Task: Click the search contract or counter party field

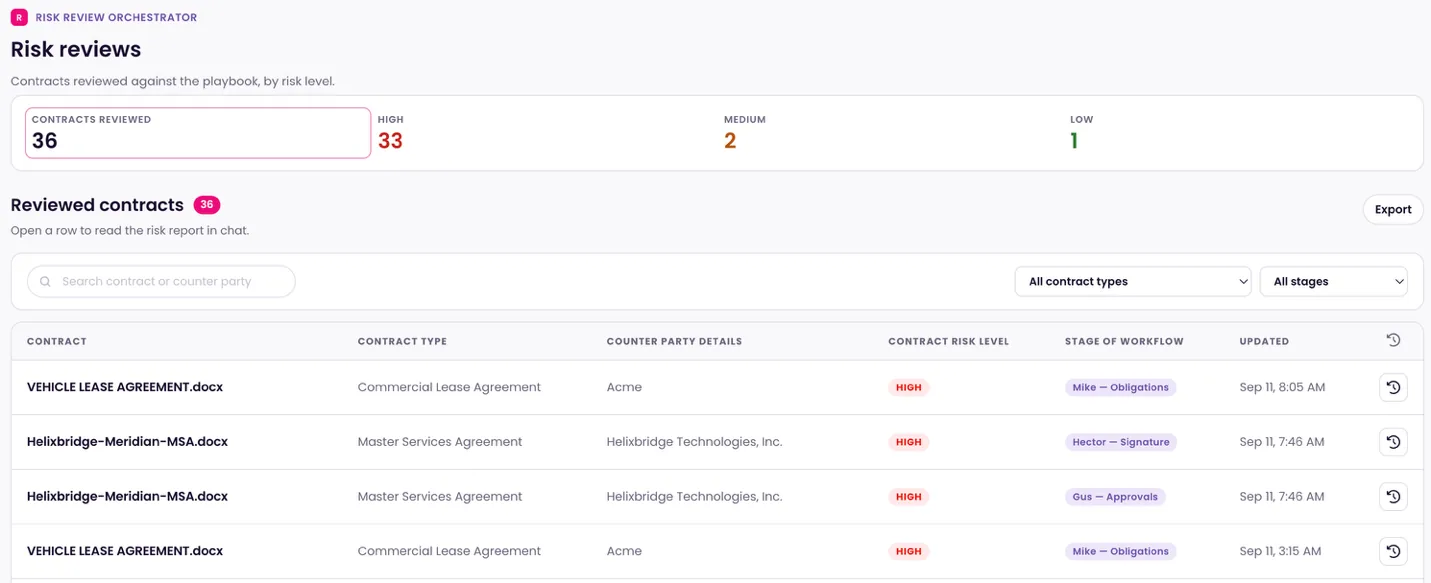Action: coord(161,282)
